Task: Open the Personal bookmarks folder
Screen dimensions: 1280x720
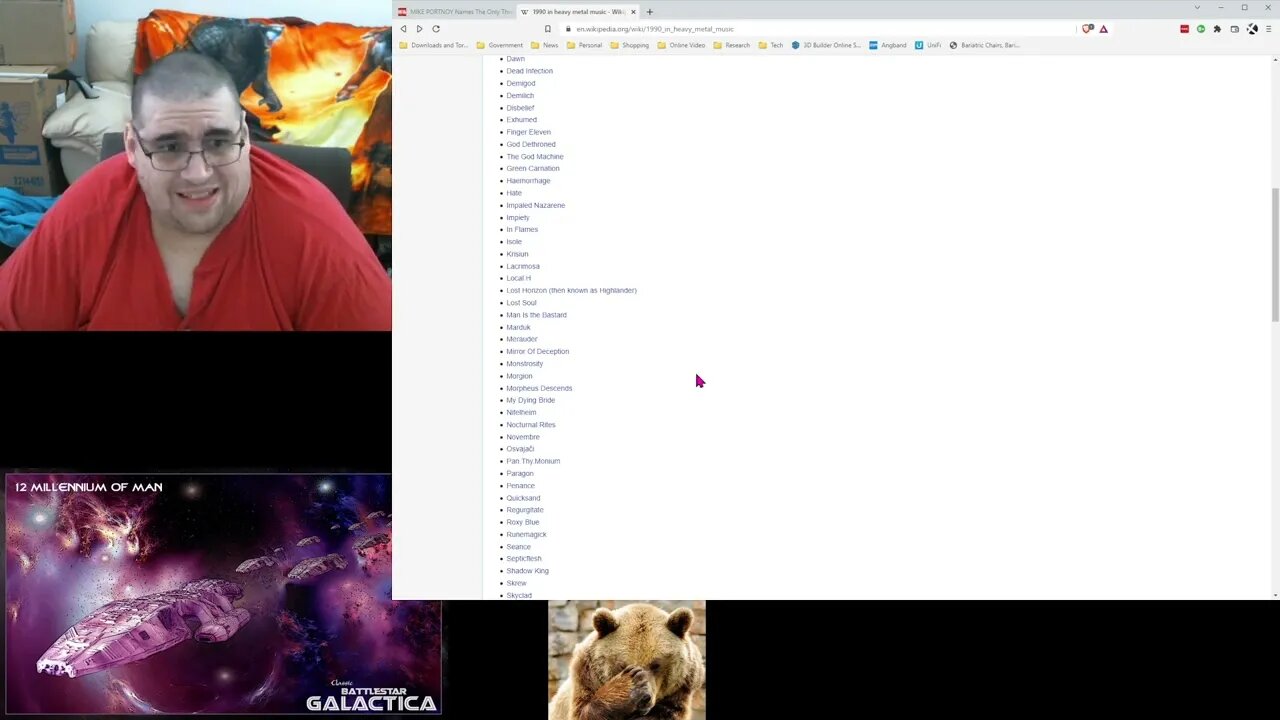Action: pos(584,45)
